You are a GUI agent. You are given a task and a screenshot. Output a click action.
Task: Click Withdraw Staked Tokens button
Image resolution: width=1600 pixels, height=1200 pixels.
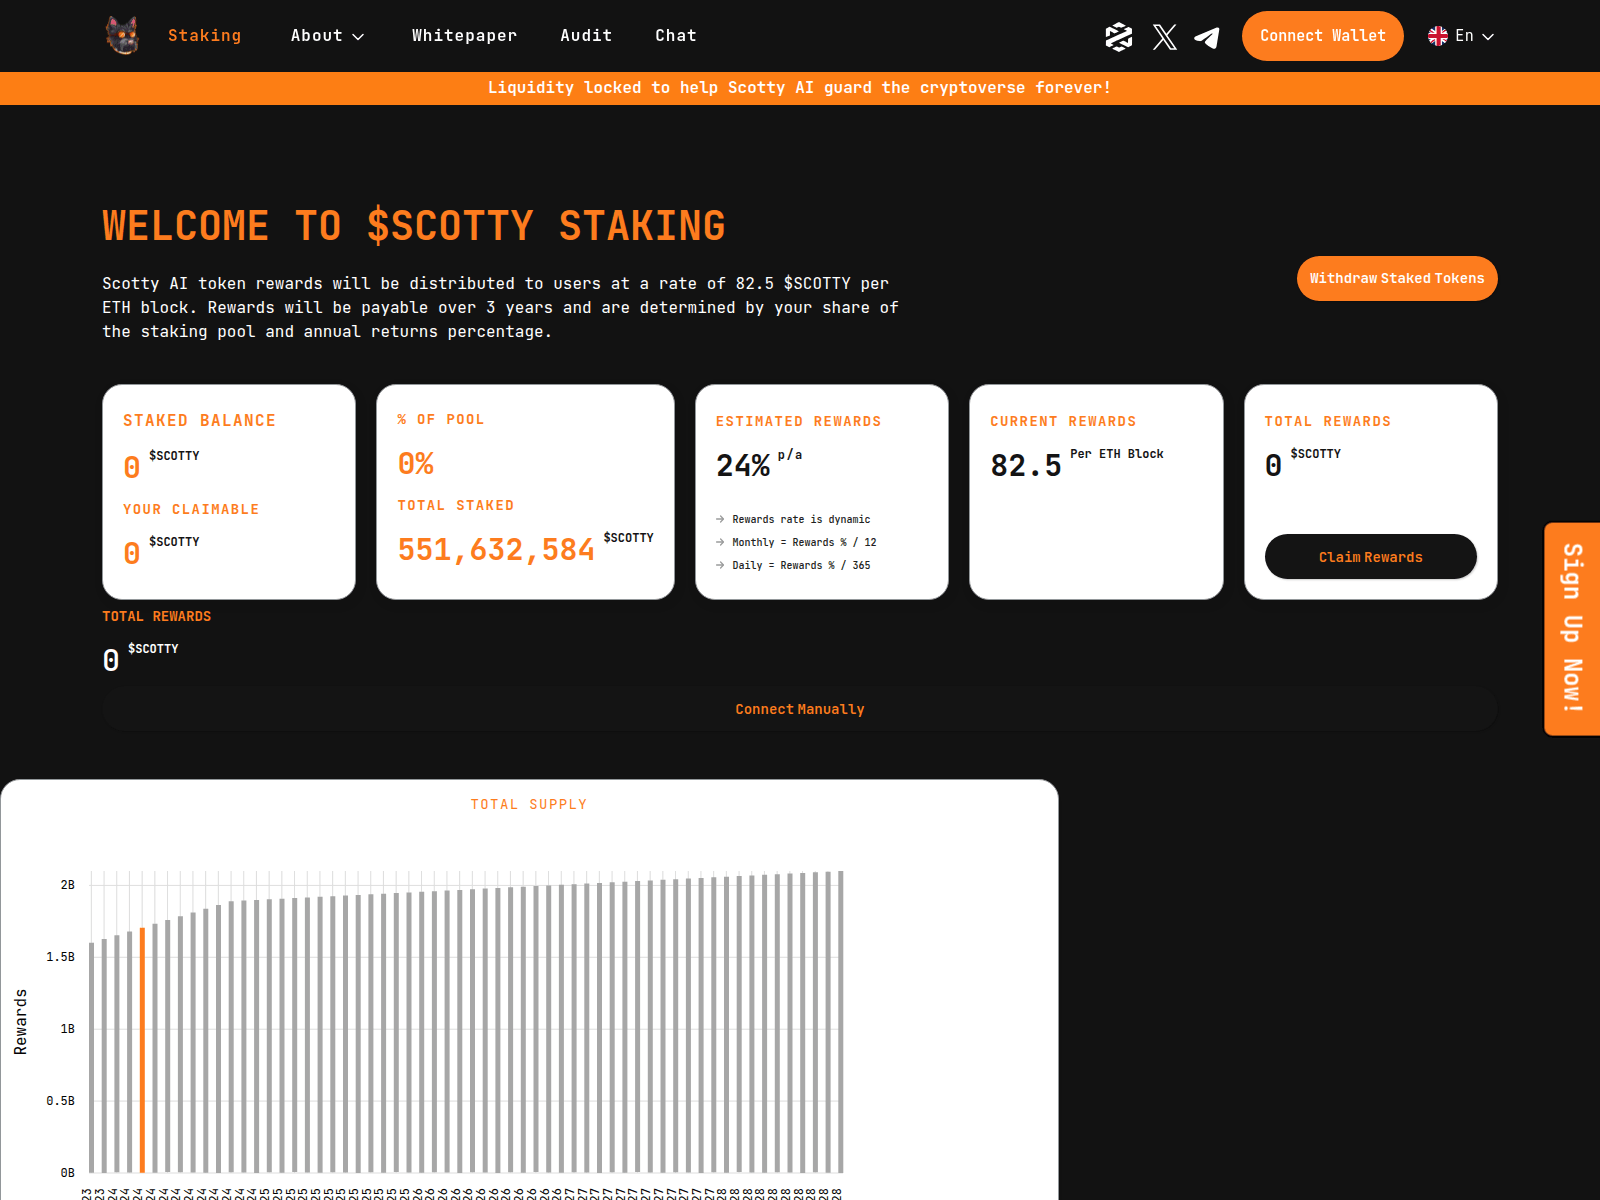tap(1397, 278)
